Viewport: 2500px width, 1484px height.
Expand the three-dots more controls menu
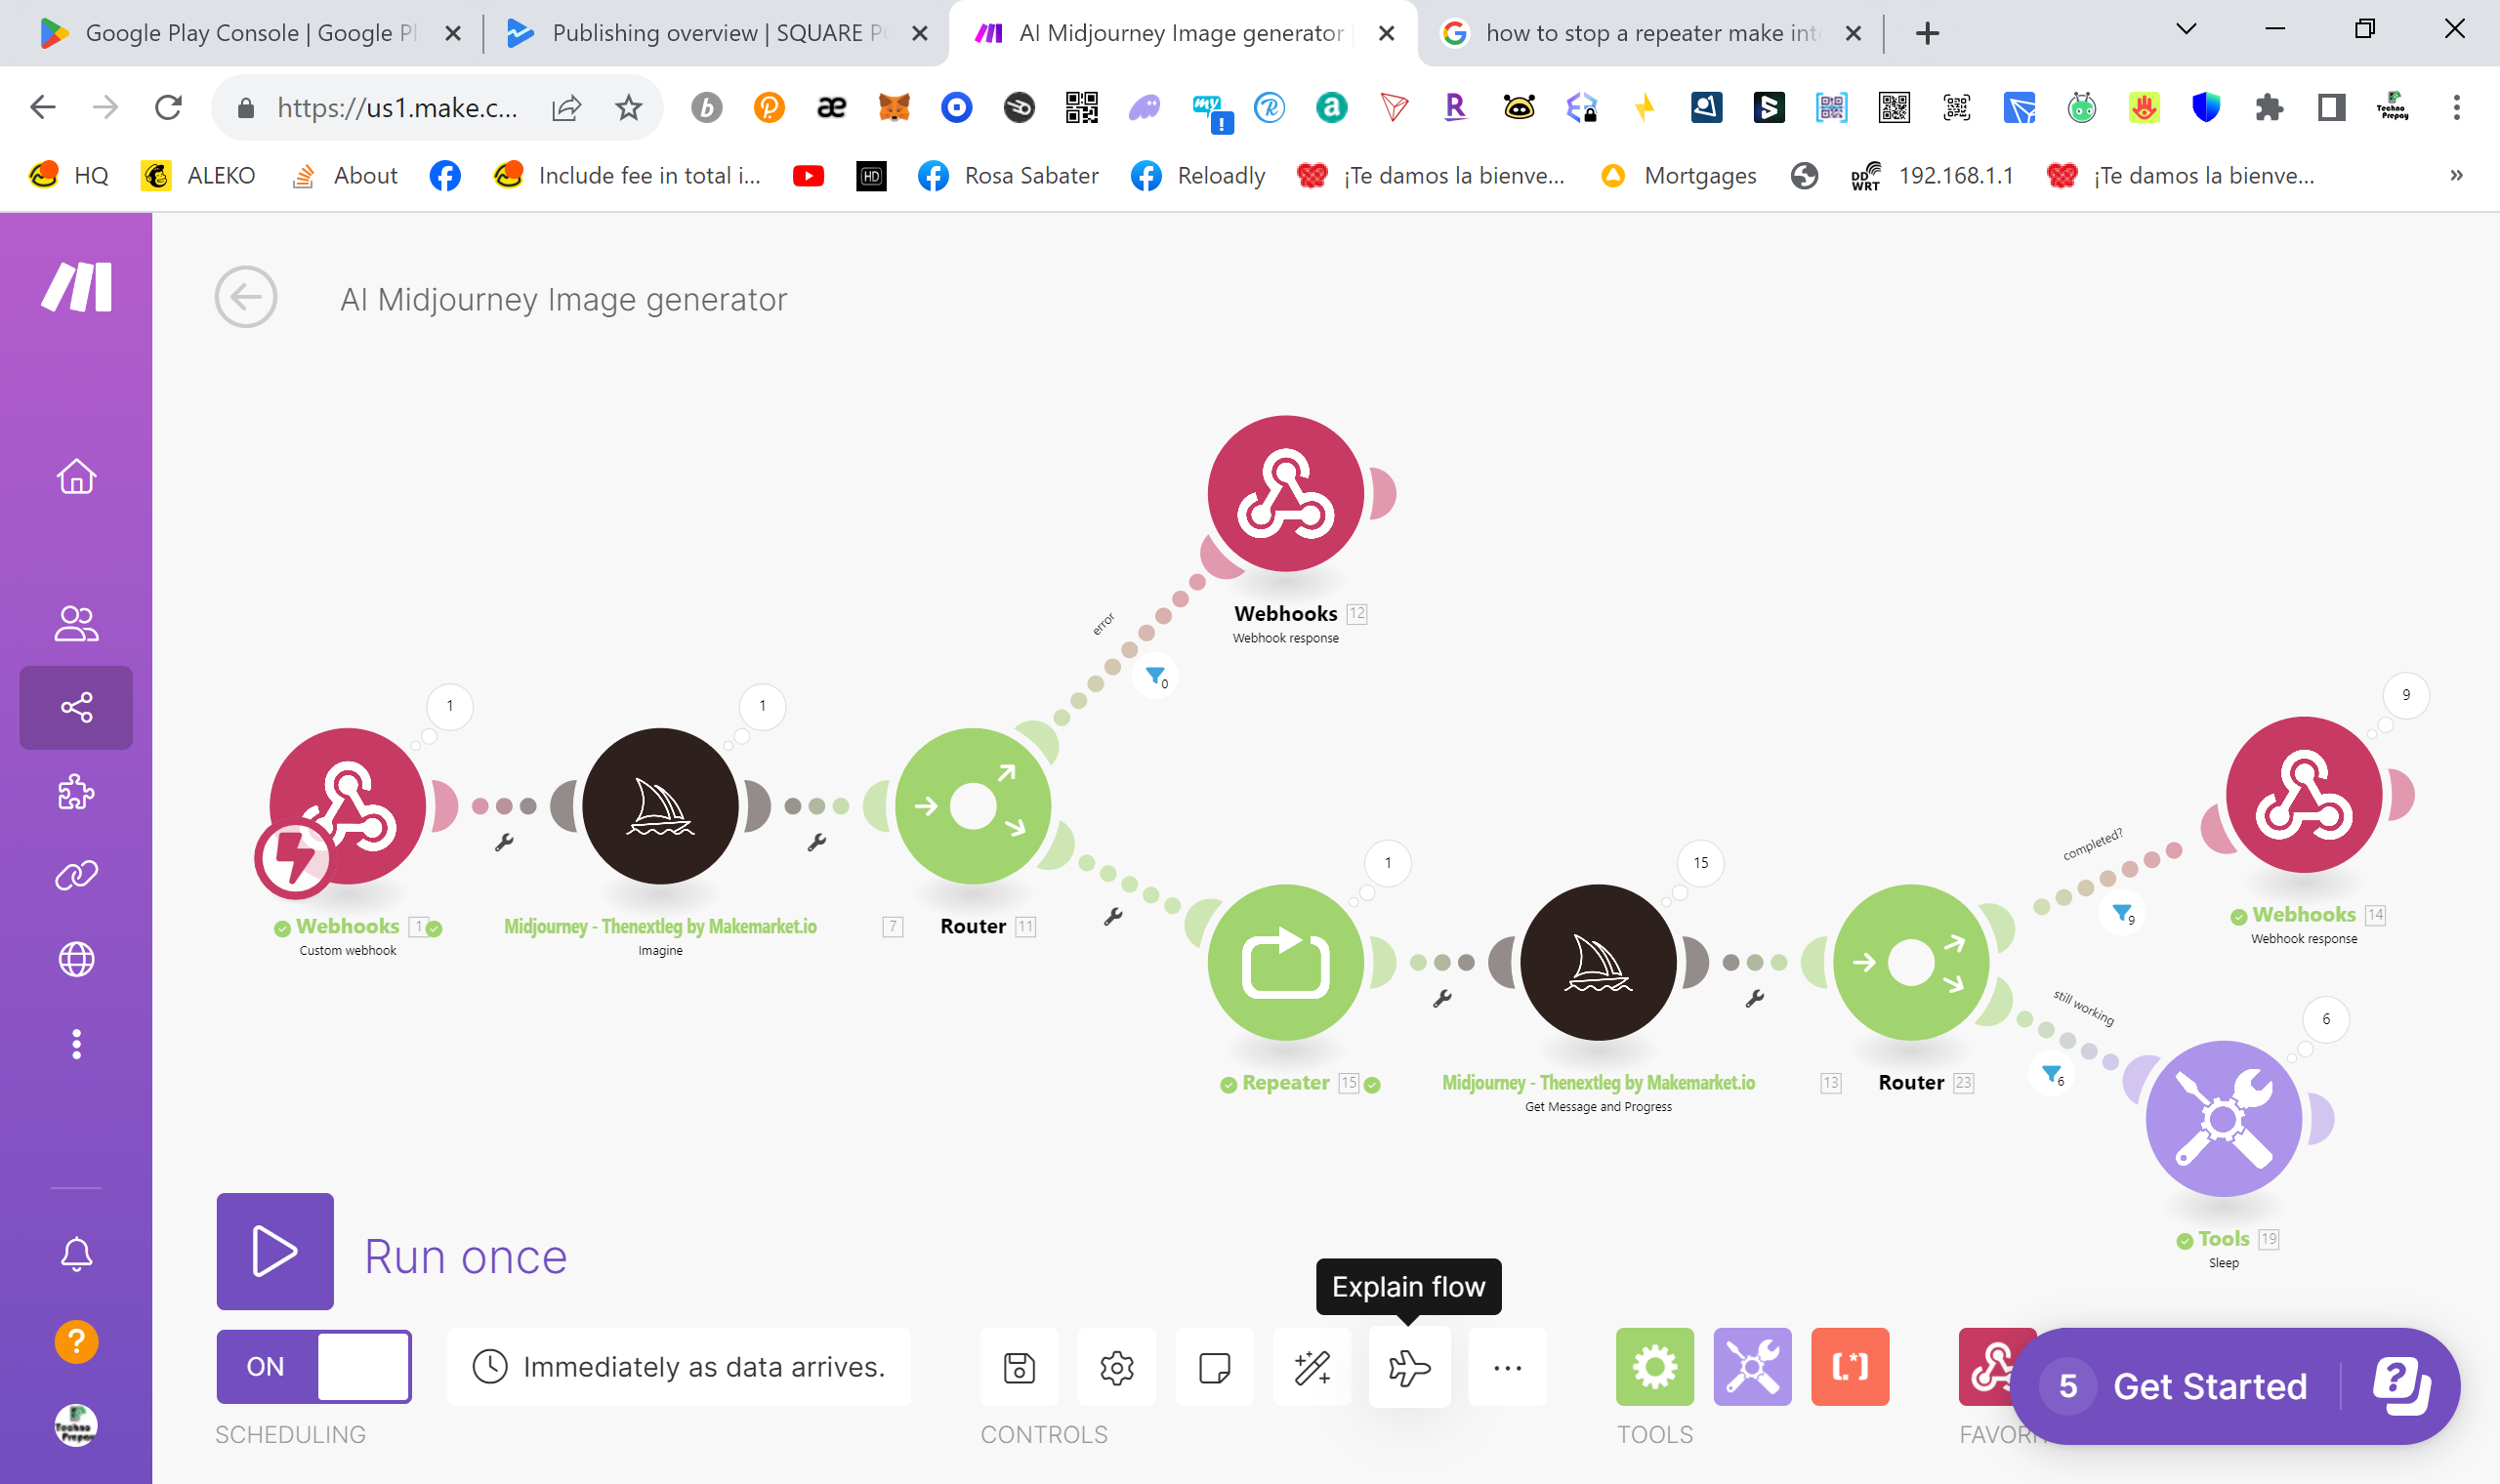[x=1507, y=1366]
